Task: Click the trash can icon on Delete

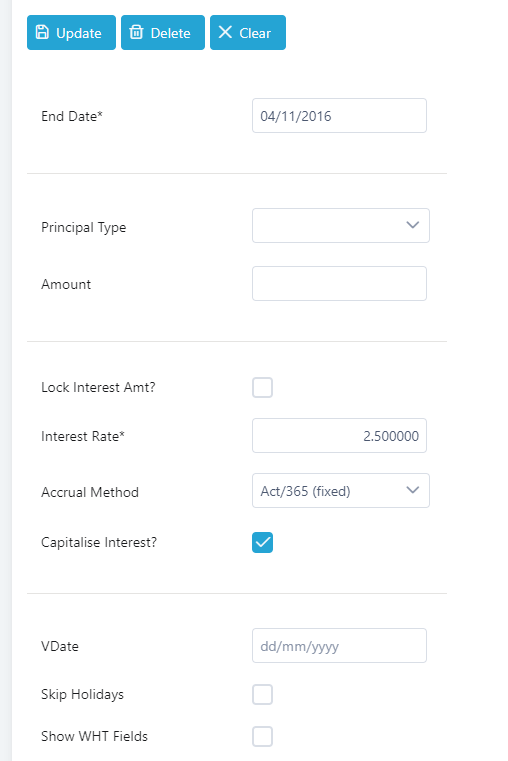Action: point(136,32)
